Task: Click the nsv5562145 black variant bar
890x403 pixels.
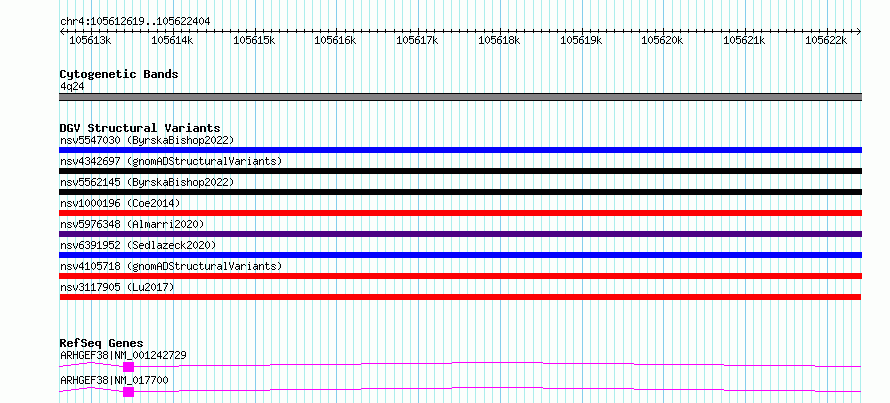Action: tap(460, 192)
